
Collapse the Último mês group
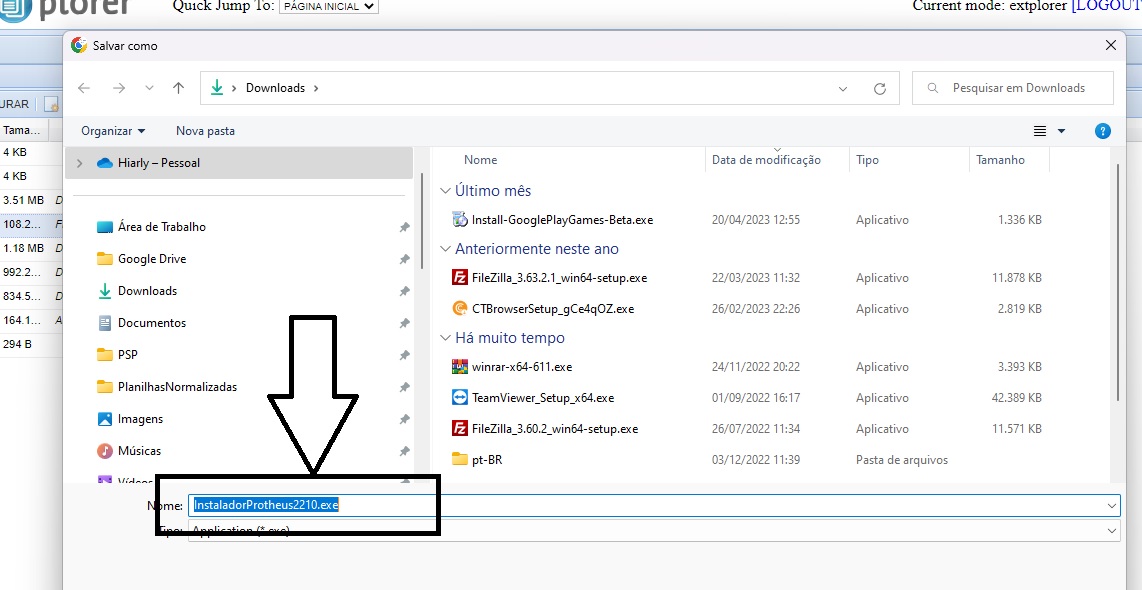446,191
